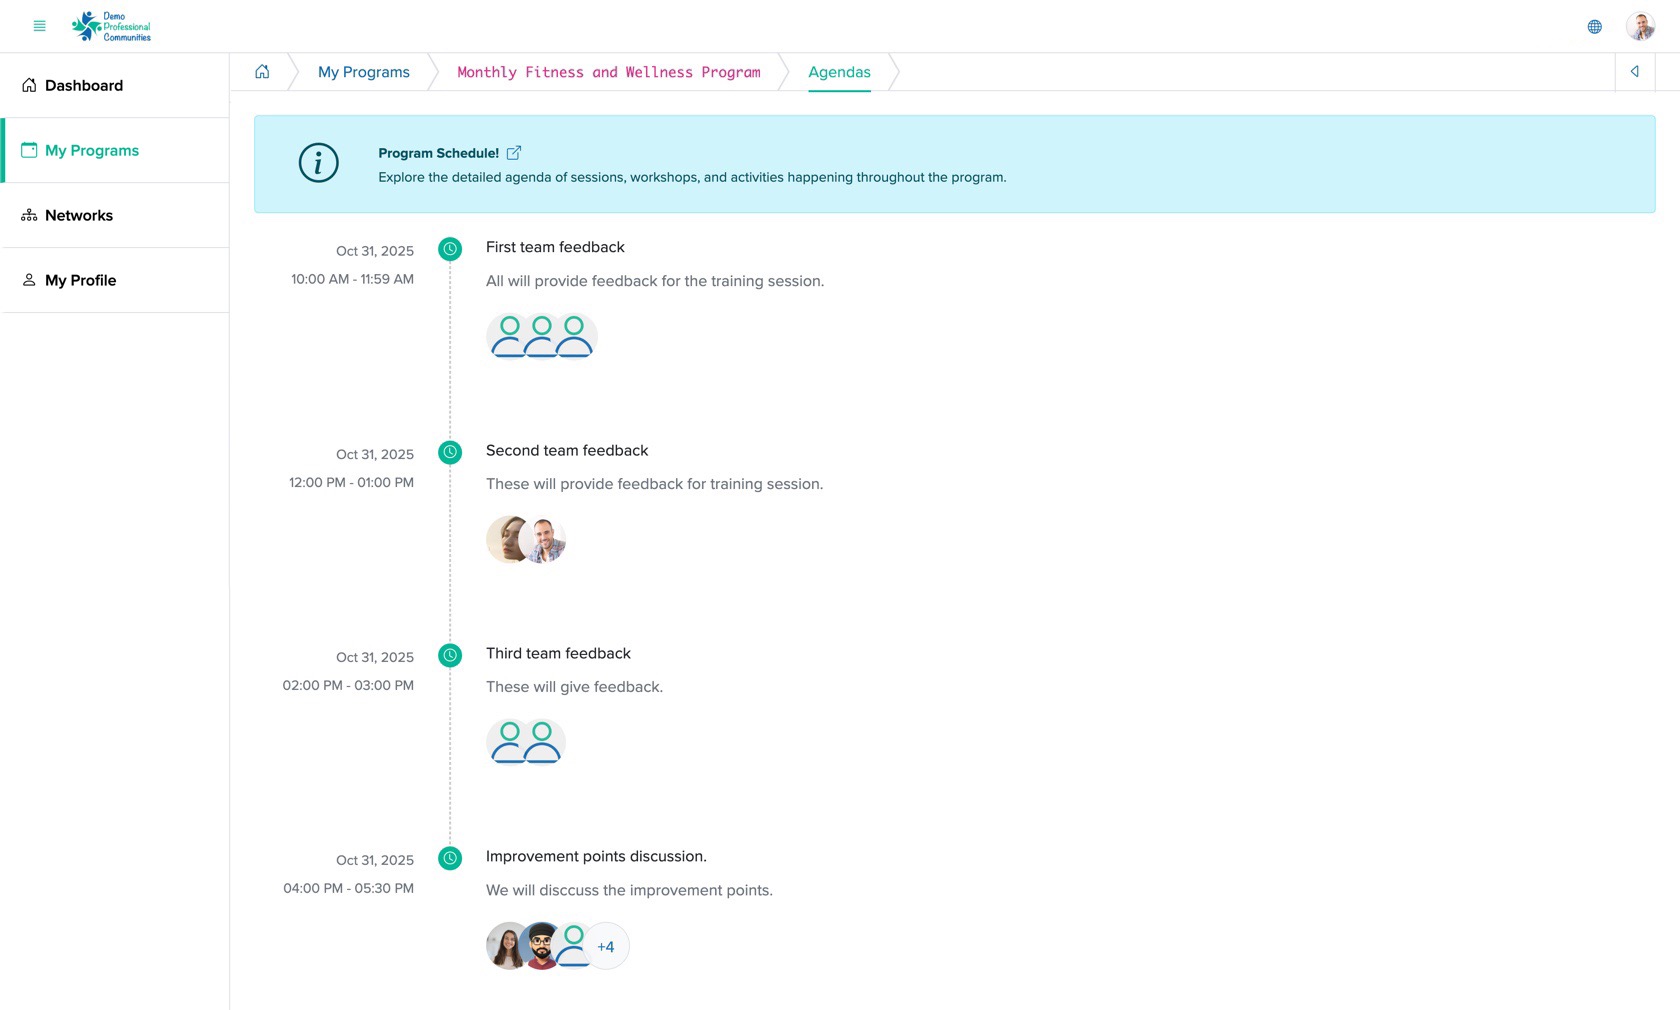Click the 02:00 PM - 03:00 PM time

click(x=348, y=685)
